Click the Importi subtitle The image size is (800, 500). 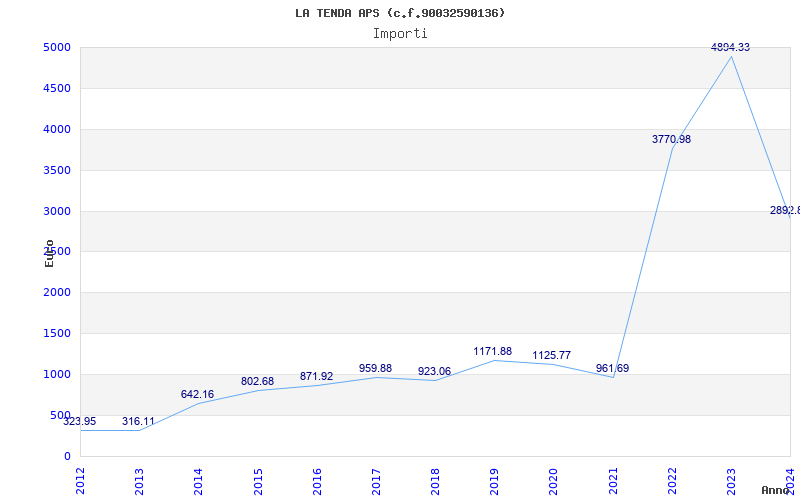point(400,34)
